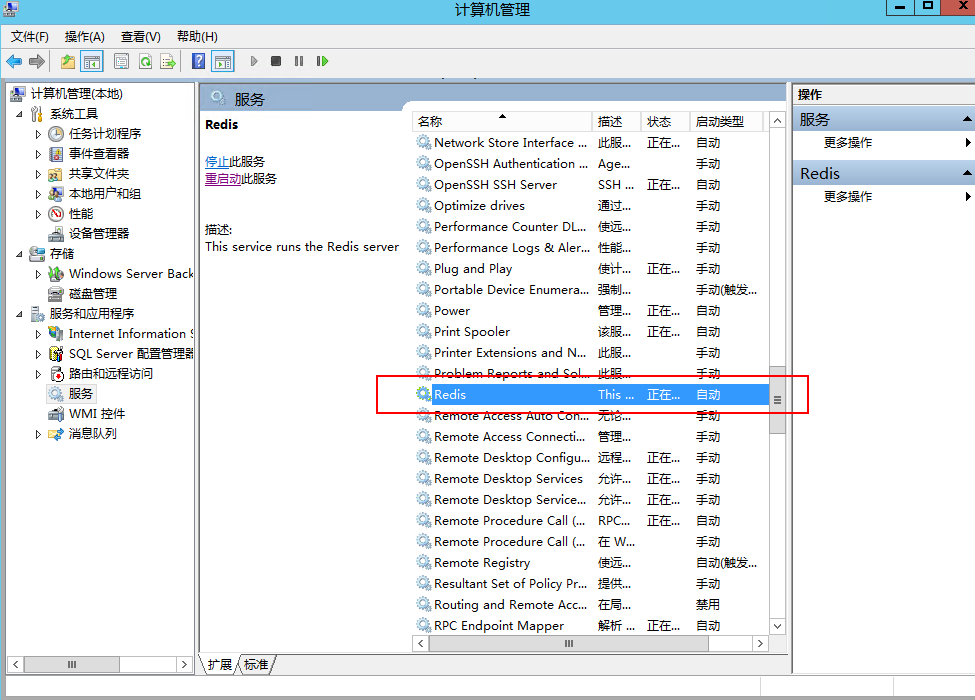Viewport: 975px width, 700px height.
Task: Switch to the 标准 tab
Action: (x=254, y=663)
